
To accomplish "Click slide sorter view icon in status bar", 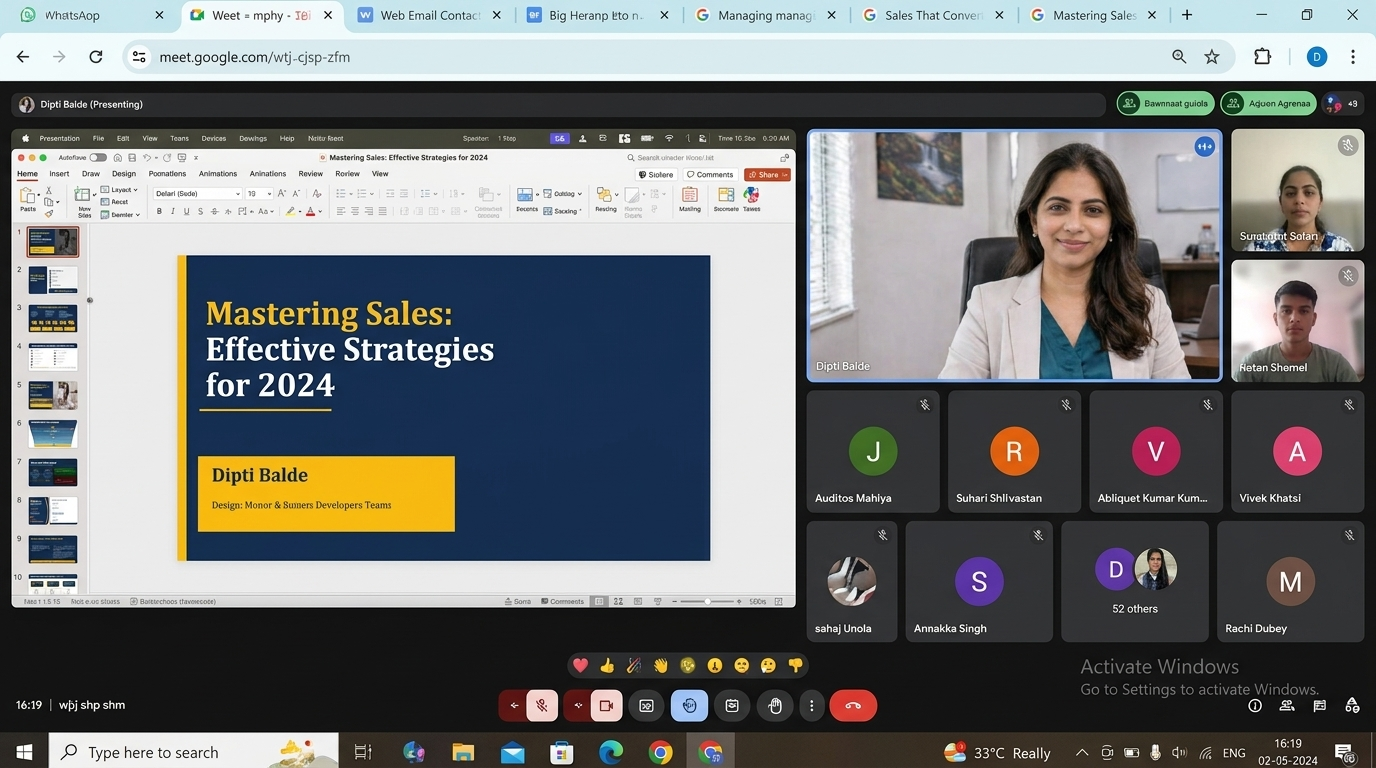I will click(618, 602).
